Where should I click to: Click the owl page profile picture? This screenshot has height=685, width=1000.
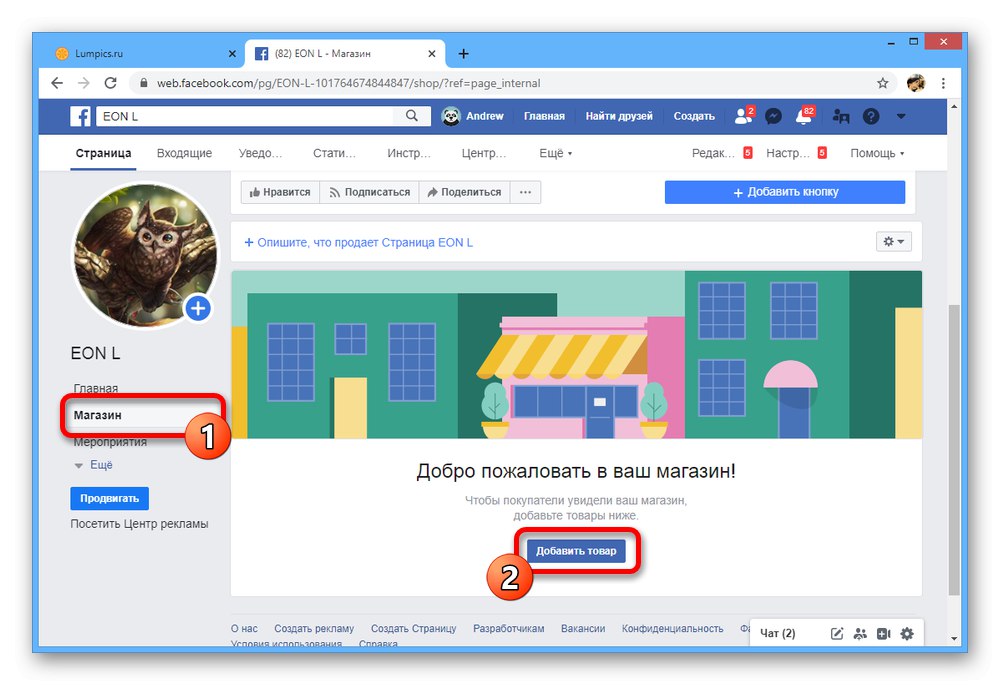145,255
